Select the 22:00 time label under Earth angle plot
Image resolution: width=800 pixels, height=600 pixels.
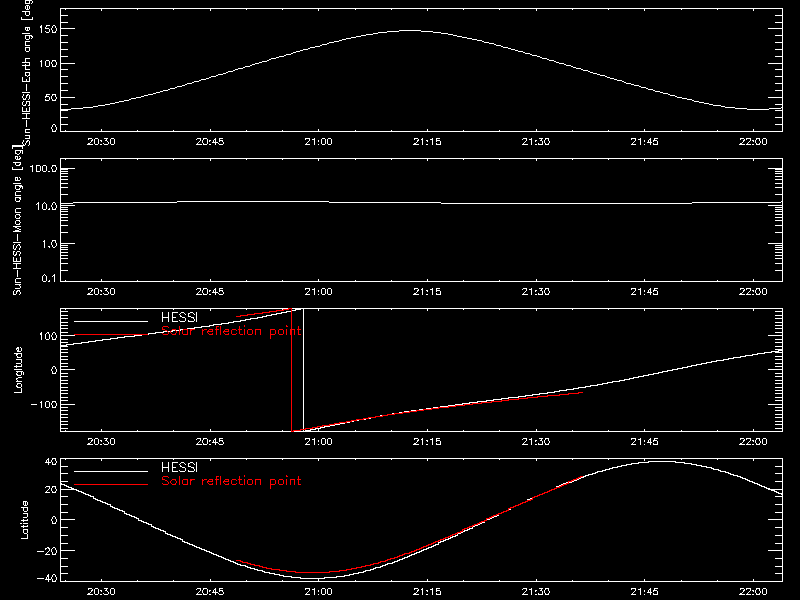[x=753, y=142]
